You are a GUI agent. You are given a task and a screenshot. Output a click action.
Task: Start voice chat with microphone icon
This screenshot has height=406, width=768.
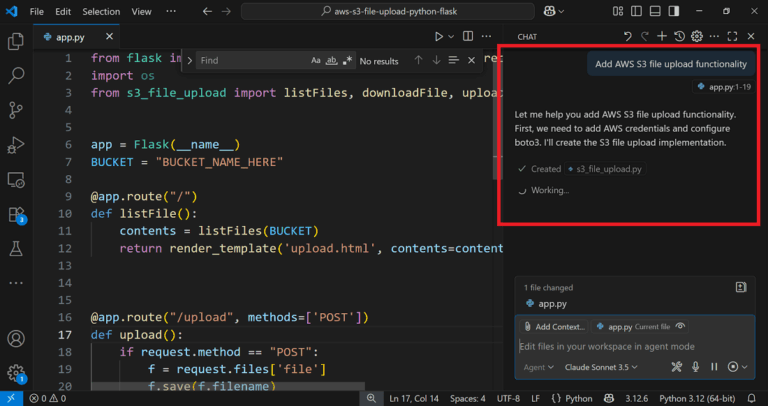(696, 367)
